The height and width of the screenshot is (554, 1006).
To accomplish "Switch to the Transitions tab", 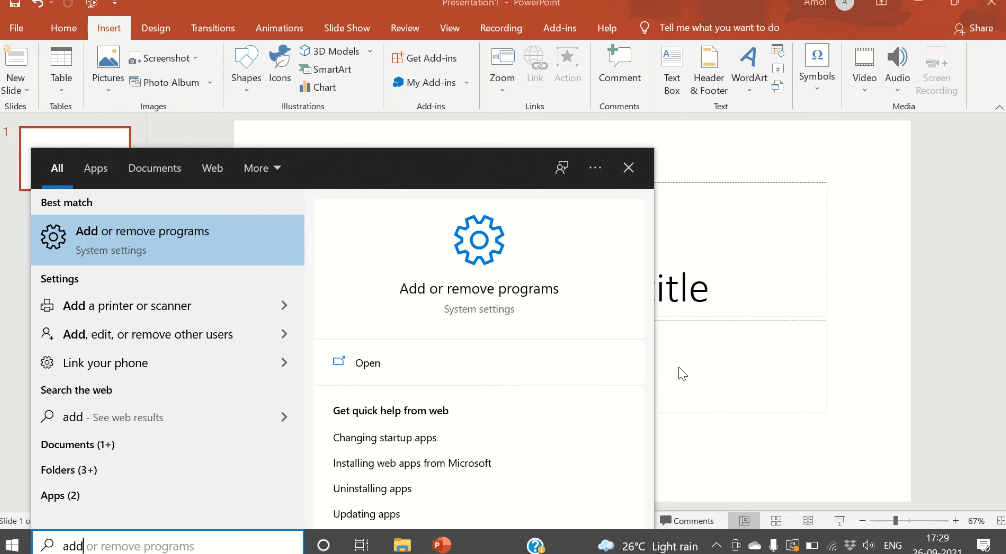I will coord(212,28).
